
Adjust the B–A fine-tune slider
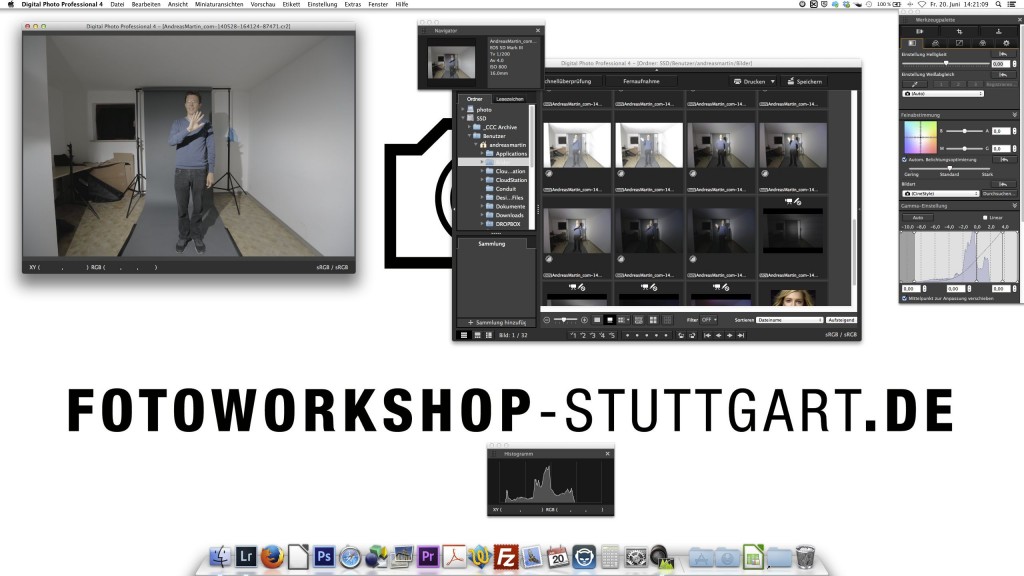pyautogui.click(x=965, y=131)
